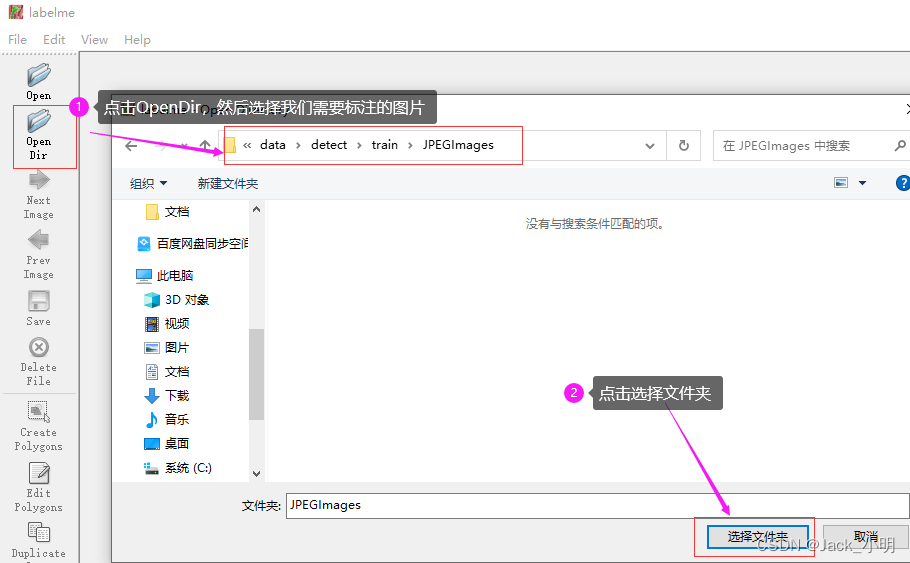Open the 组织 dropdown menu
Viewport: 910px width, 563px height.
149,183
